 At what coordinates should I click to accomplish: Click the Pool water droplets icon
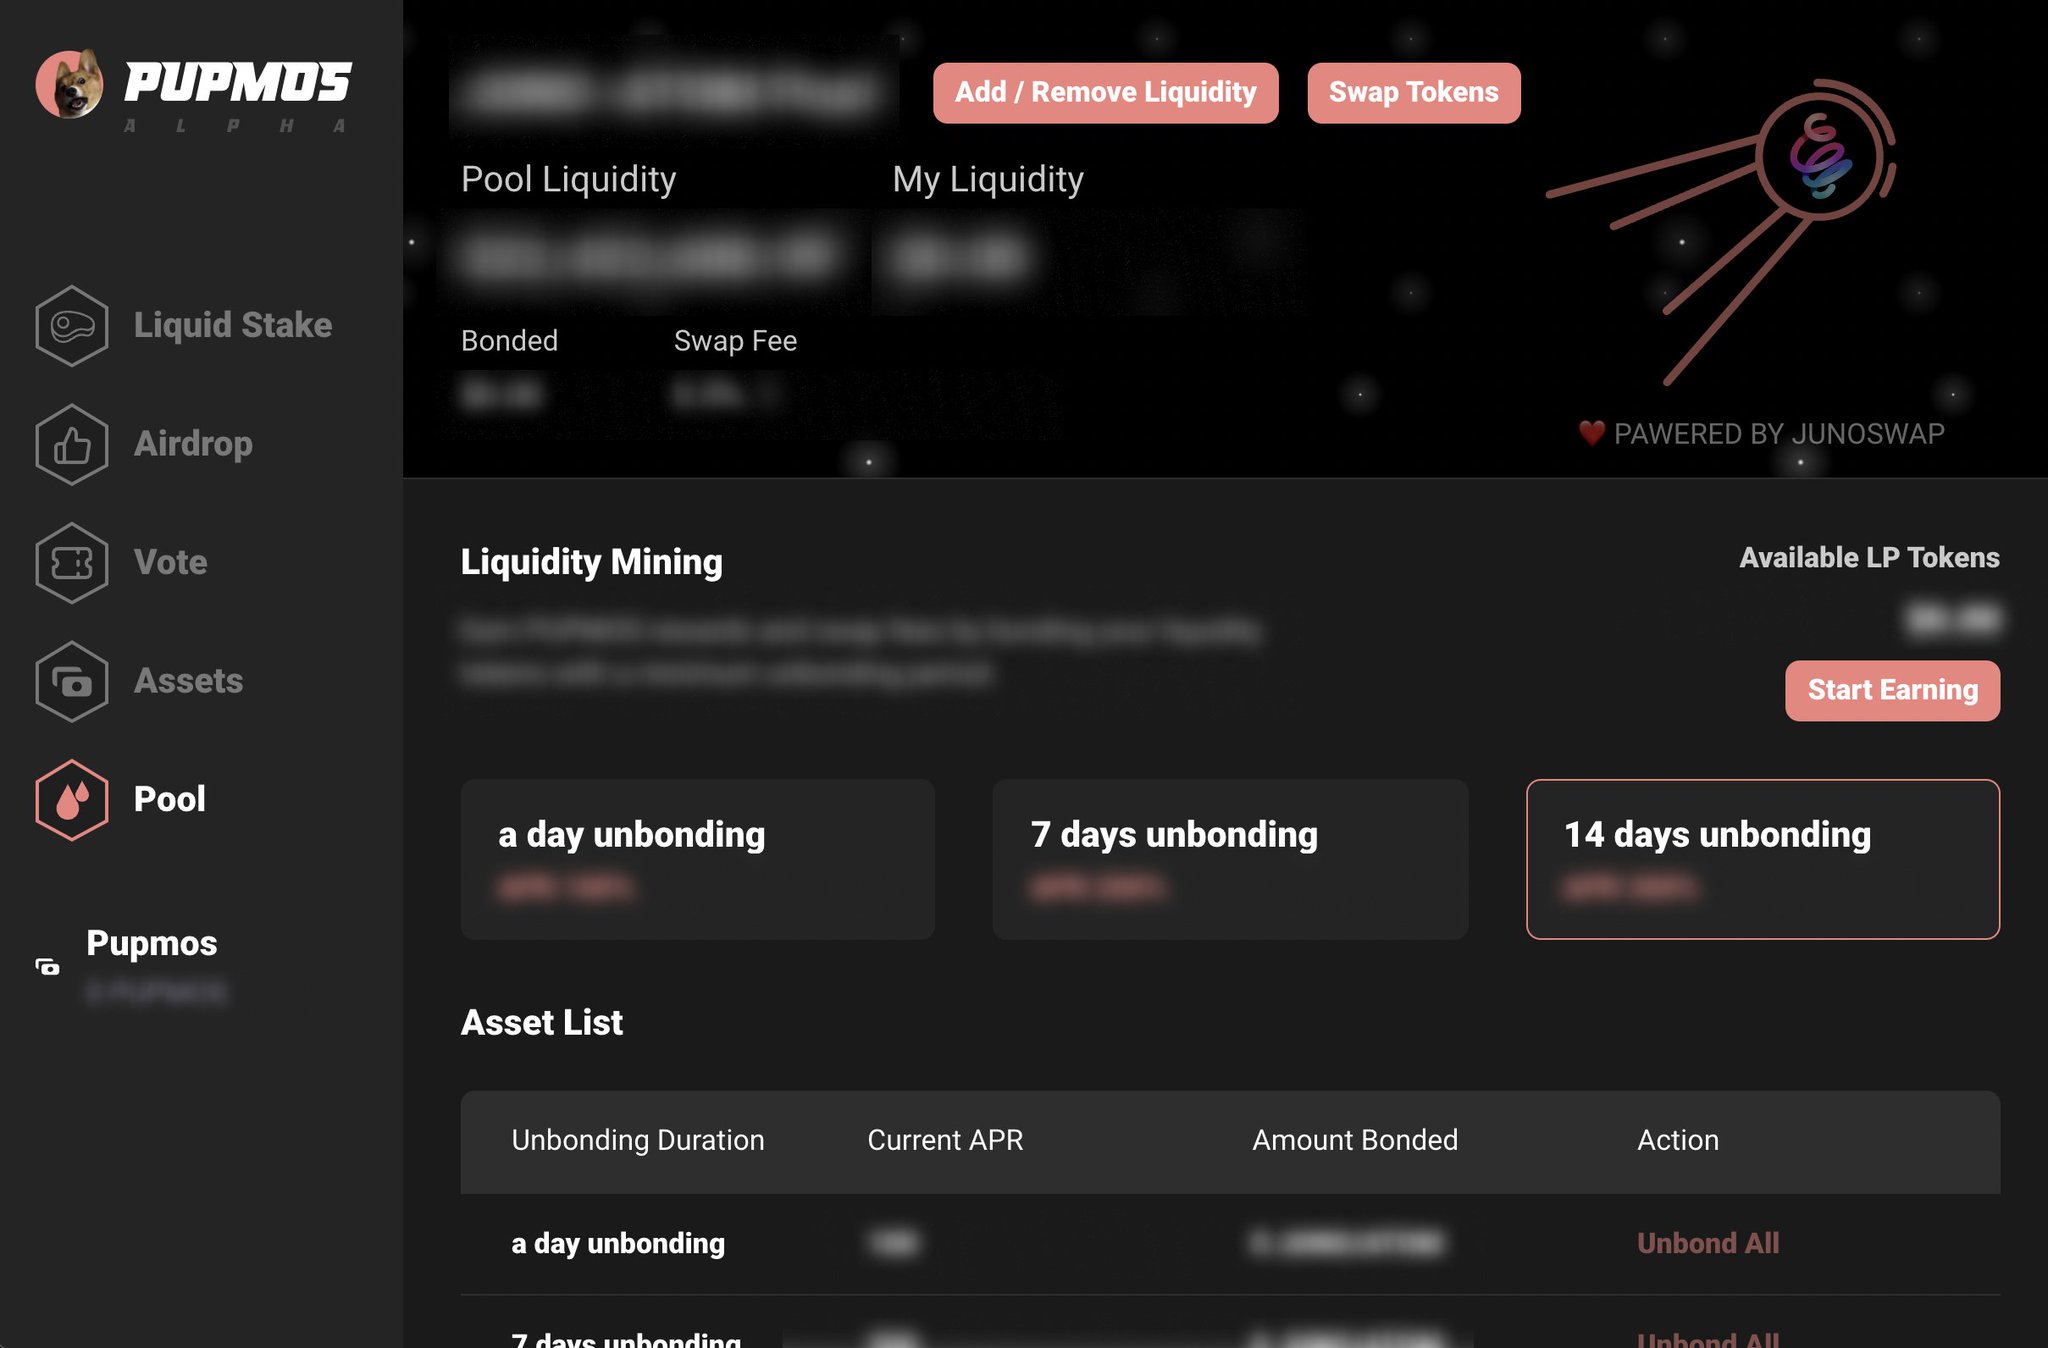tap(71, 800)
